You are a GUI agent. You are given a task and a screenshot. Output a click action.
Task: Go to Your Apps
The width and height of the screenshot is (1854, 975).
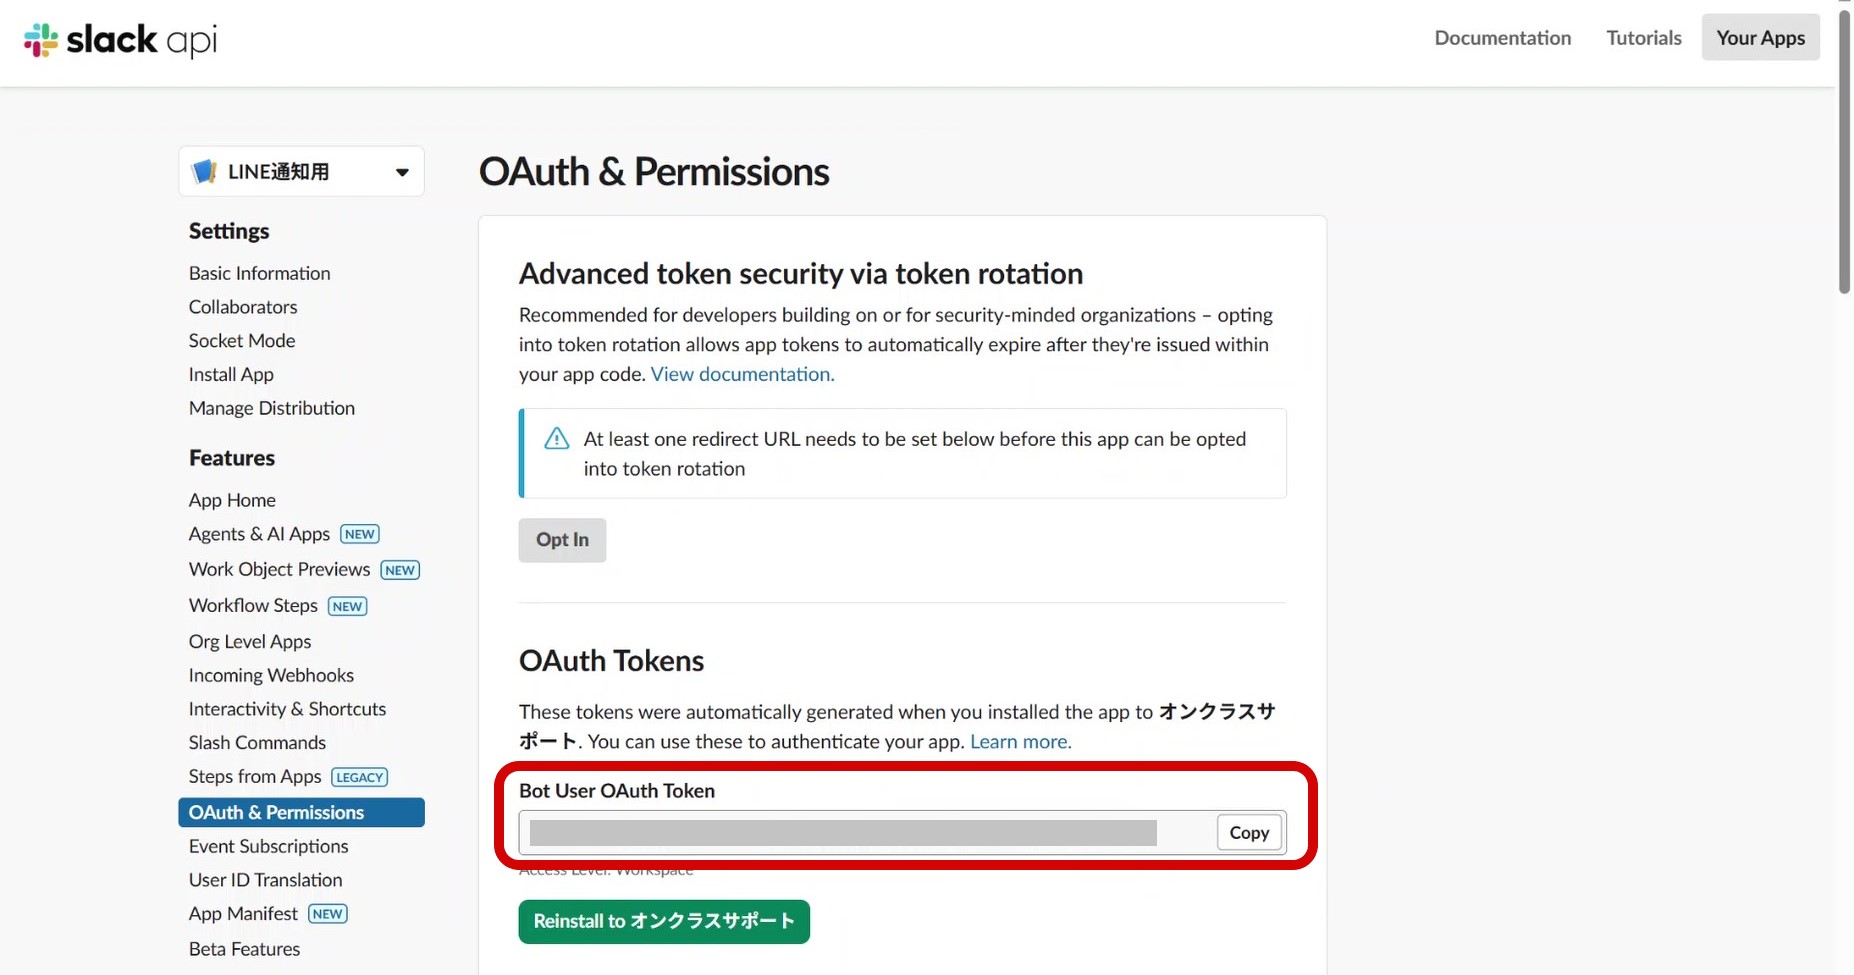coord(1760,38)
